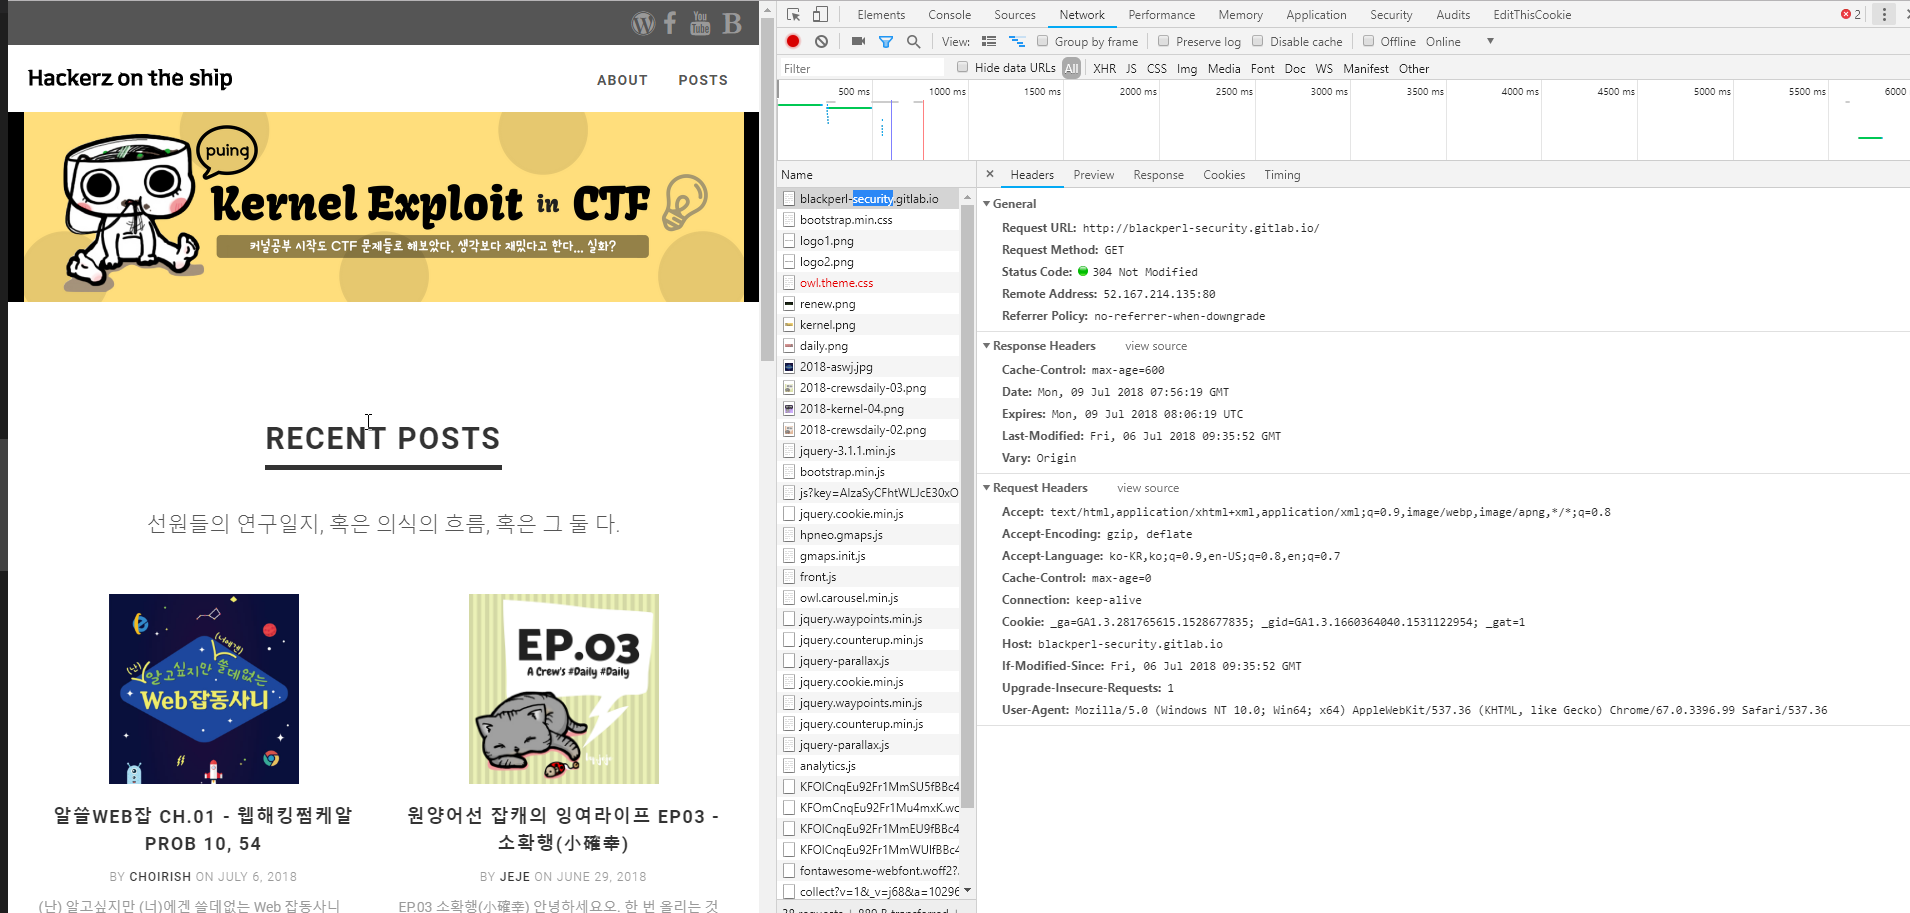Open the DevTools three-dot menu
Screen dimensions: 1910x913
point(1884,14)
